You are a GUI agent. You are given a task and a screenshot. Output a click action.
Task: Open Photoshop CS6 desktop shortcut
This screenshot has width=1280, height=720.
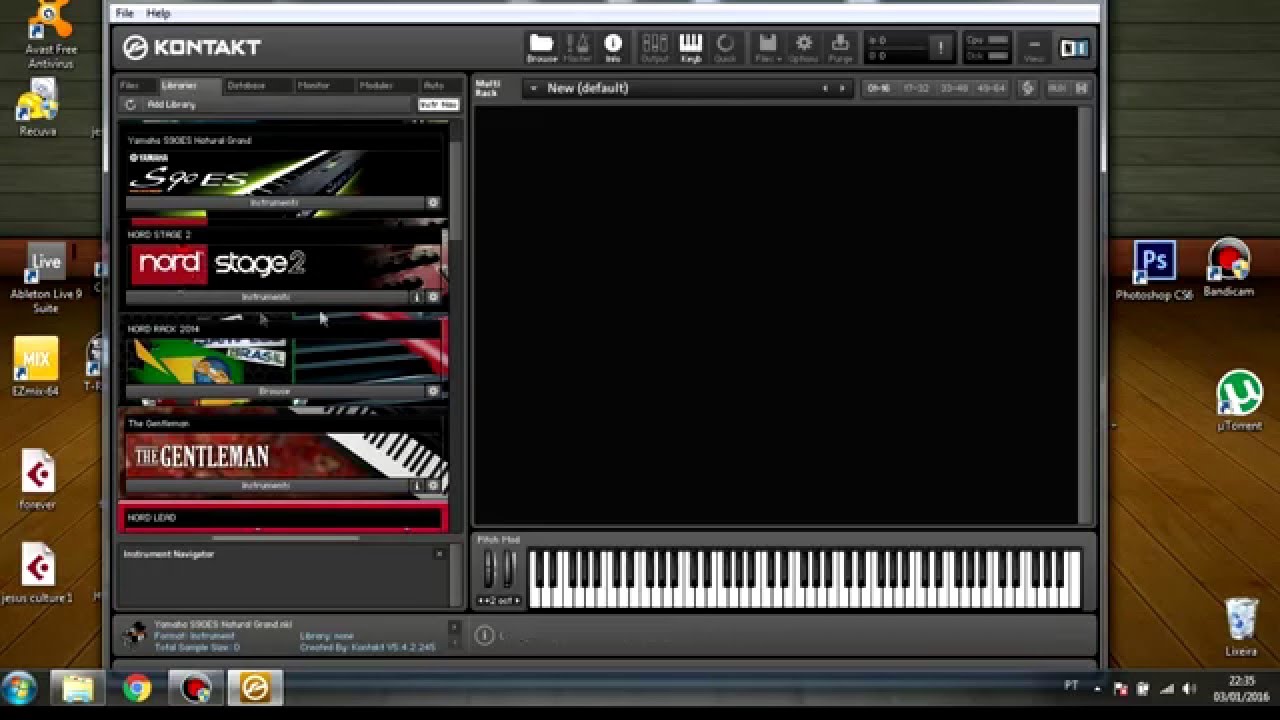[x=1155, y=271]
